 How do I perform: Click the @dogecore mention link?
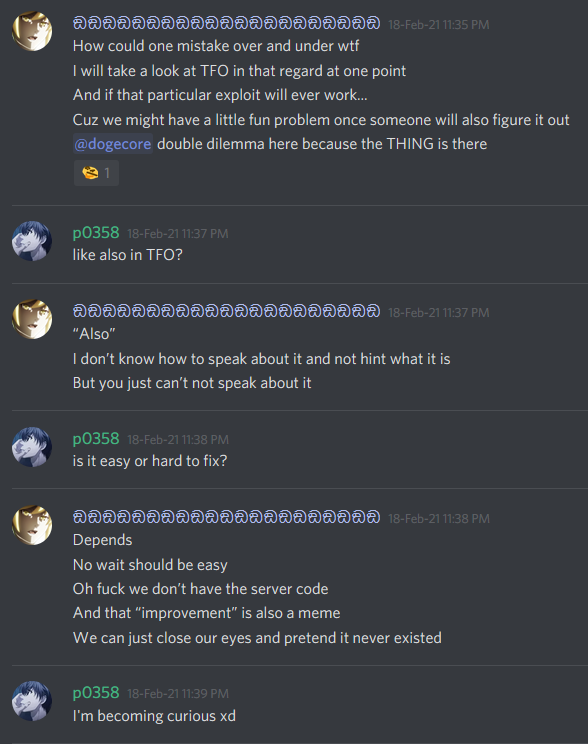[x=113, y=144]
